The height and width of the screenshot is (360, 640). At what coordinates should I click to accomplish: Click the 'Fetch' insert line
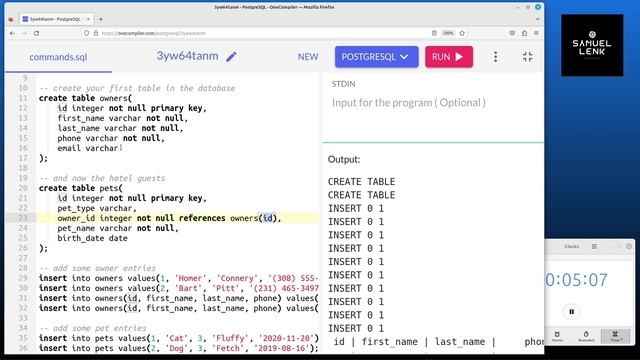[179, 348]
